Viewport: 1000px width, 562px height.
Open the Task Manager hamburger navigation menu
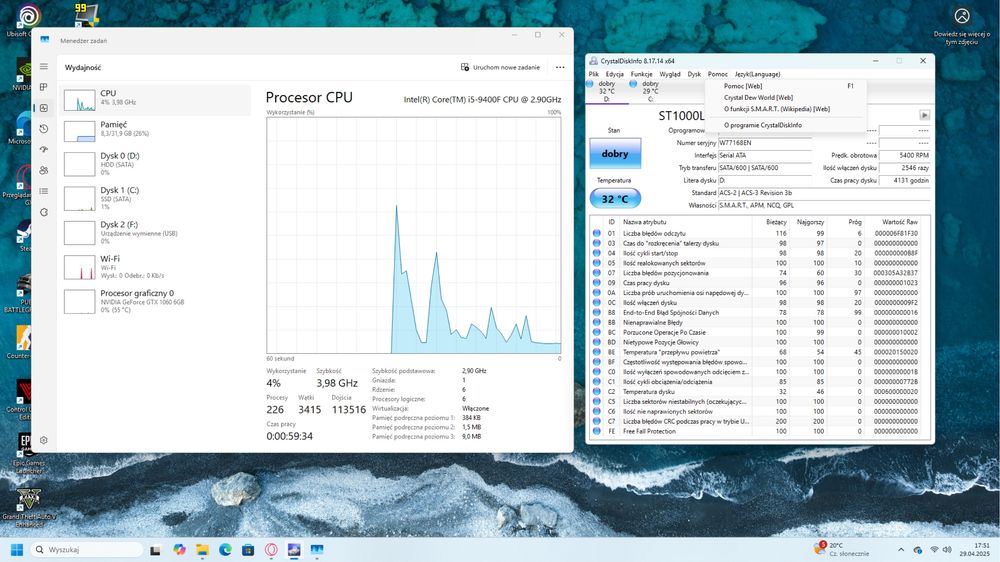(x=43, y=66)
